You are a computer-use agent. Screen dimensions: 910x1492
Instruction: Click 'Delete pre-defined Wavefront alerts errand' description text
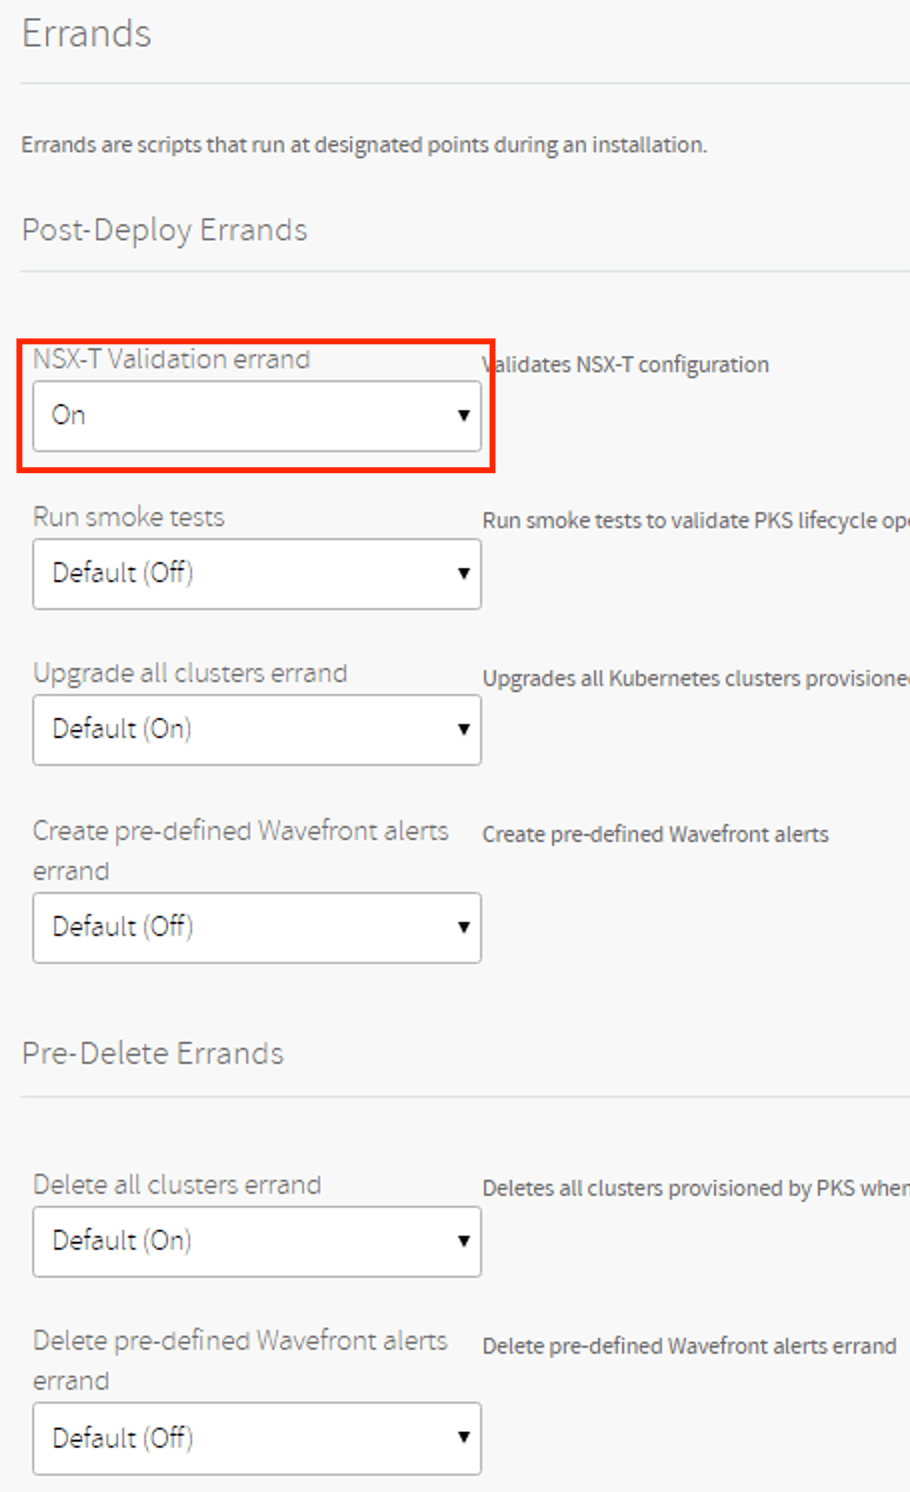pyautogui.click(x=689, y=1346)
